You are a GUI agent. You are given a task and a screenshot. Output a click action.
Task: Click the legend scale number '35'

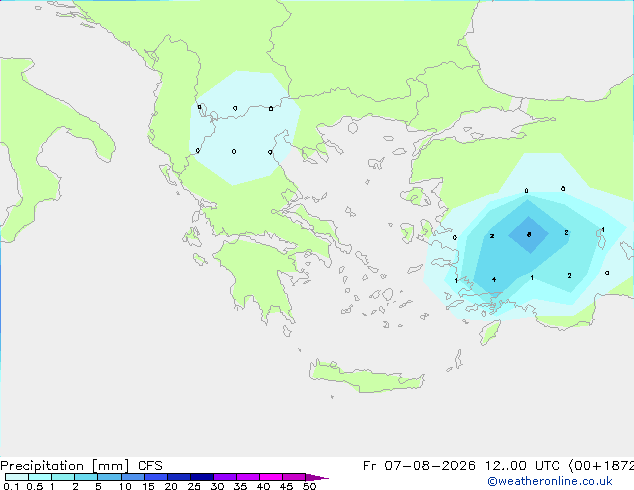tap(240, 486)
